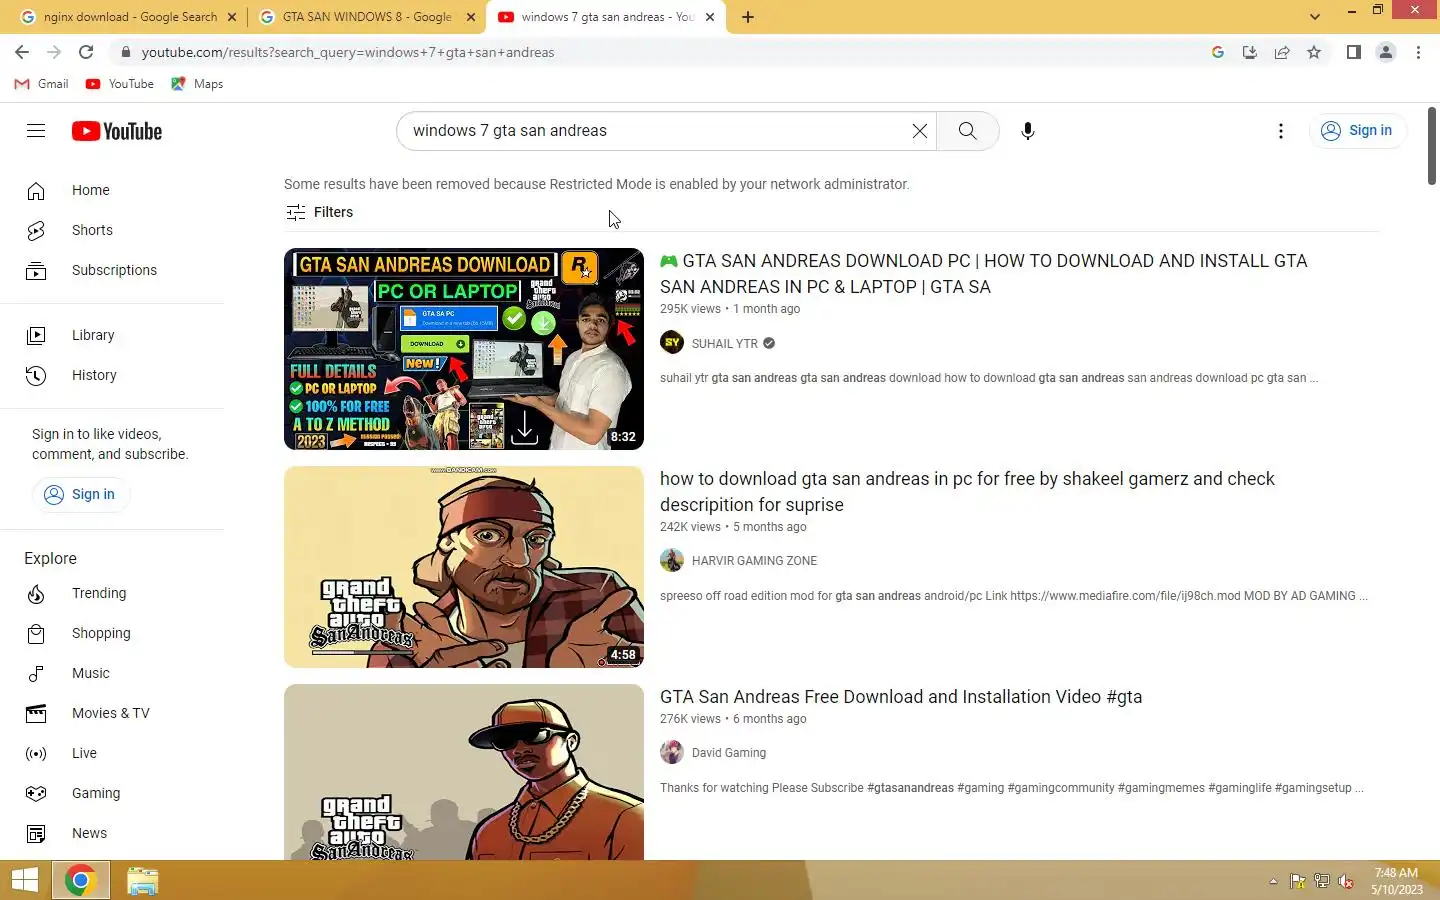Click the magnifier search button
The height and width of the screenshot is (900, 1440).
[x=967, y=131]
